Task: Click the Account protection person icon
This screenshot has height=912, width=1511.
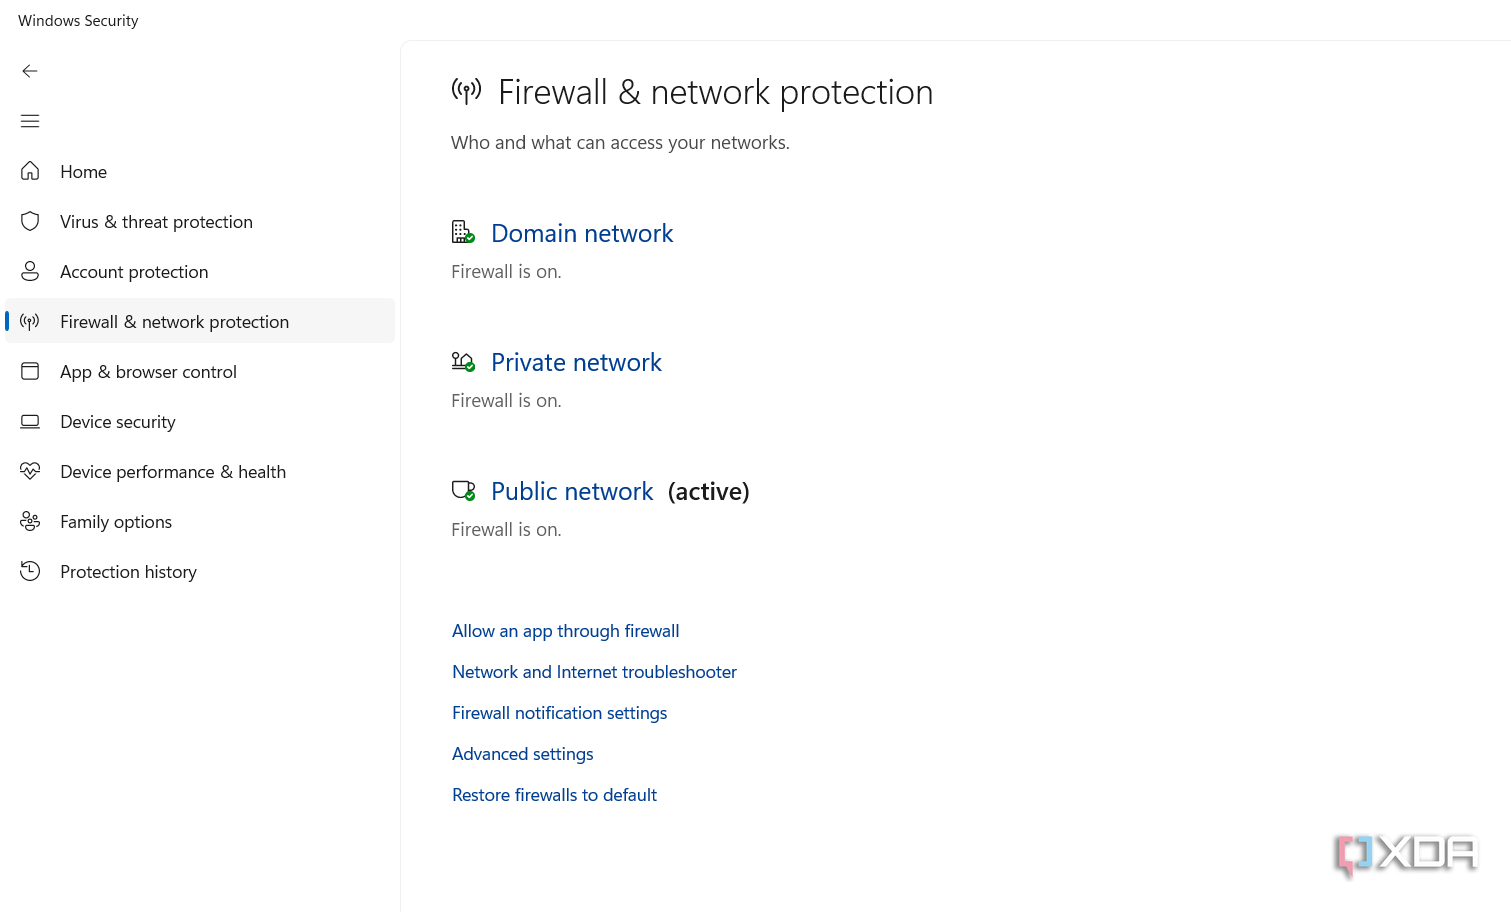Action: click(30, 271)
